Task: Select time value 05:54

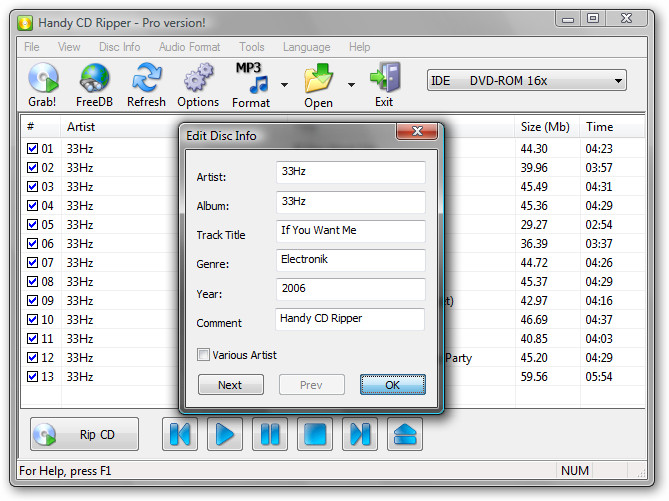Action: click(599, 376)
